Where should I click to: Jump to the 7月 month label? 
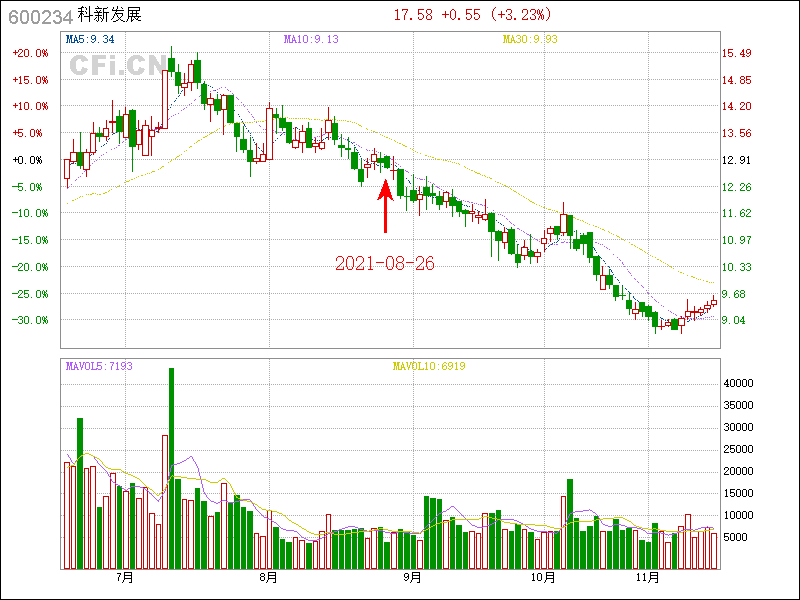coord(125,577)
